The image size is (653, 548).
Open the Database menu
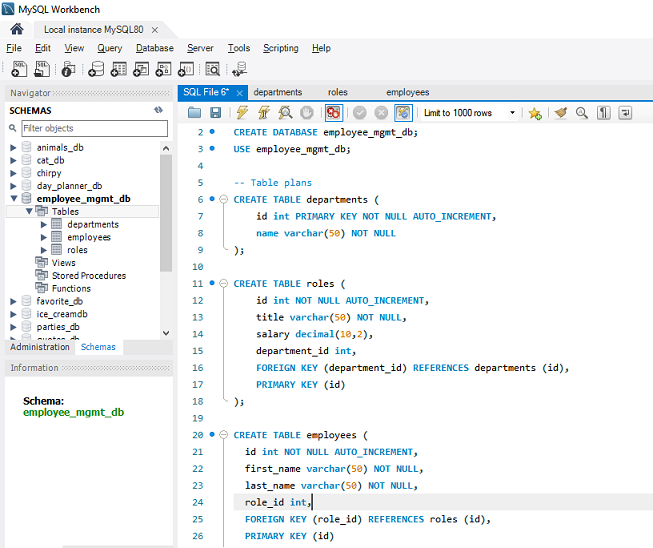[x=155, y=48]
